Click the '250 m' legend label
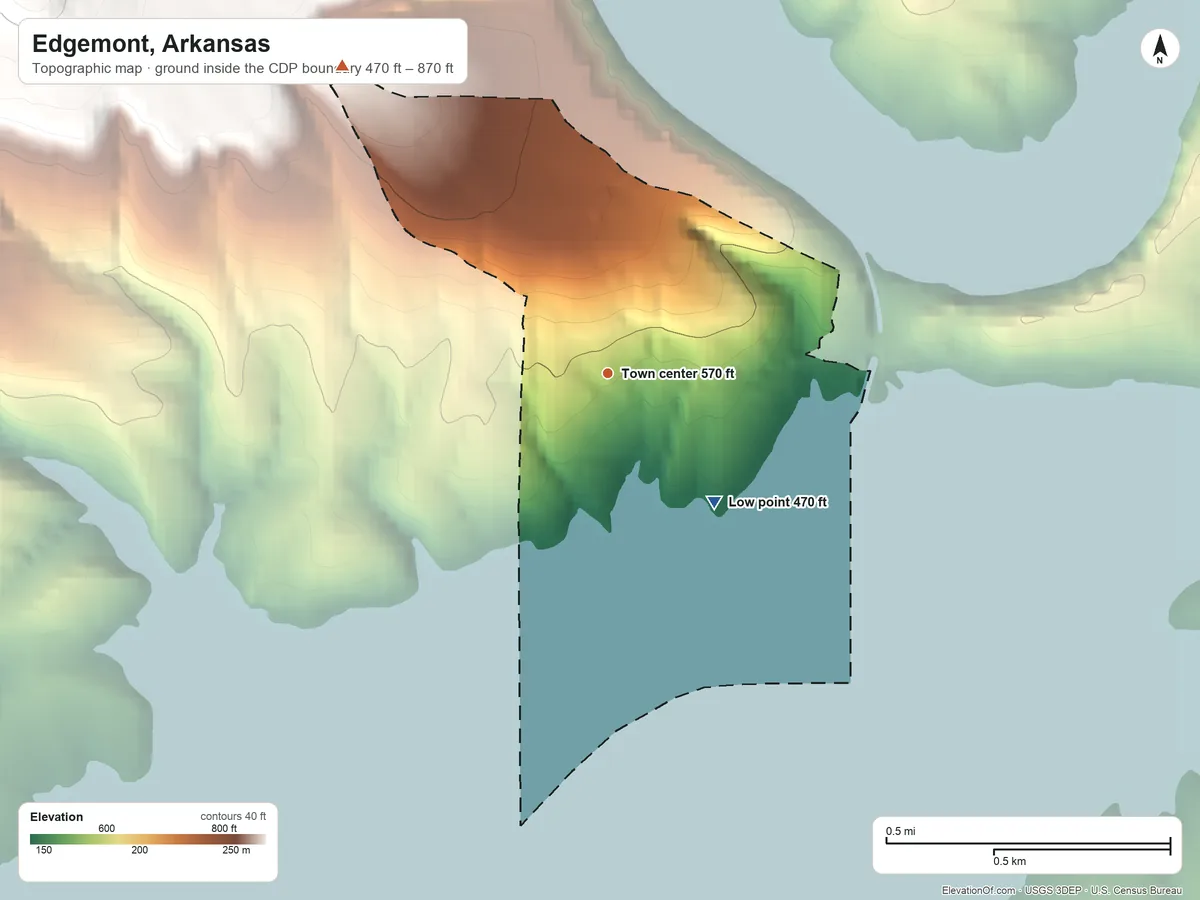1200x900 pixels. pyautogui.click(x=237, y=850)
